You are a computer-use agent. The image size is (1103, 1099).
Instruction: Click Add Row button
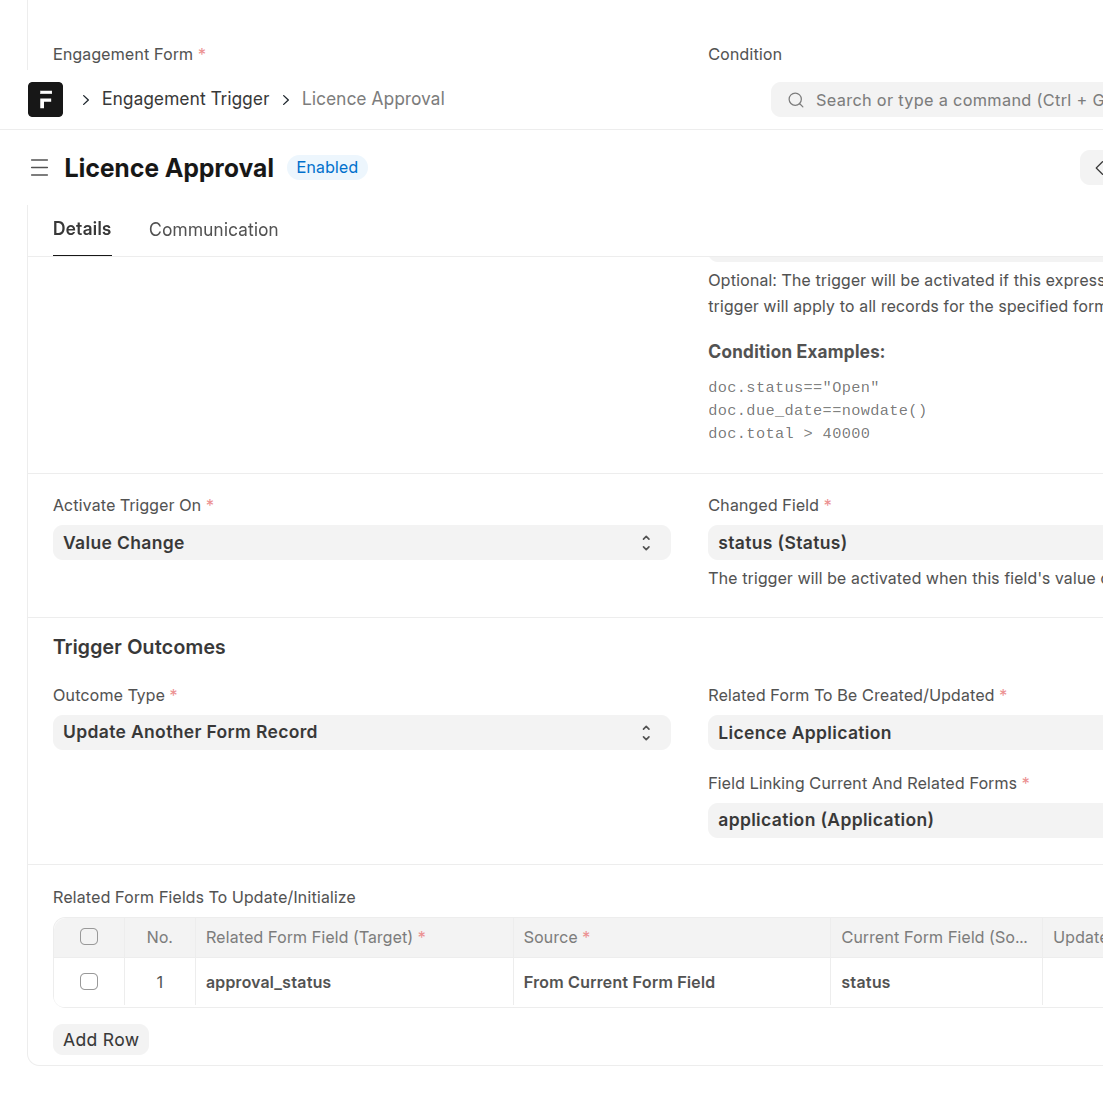point(101,1039)
